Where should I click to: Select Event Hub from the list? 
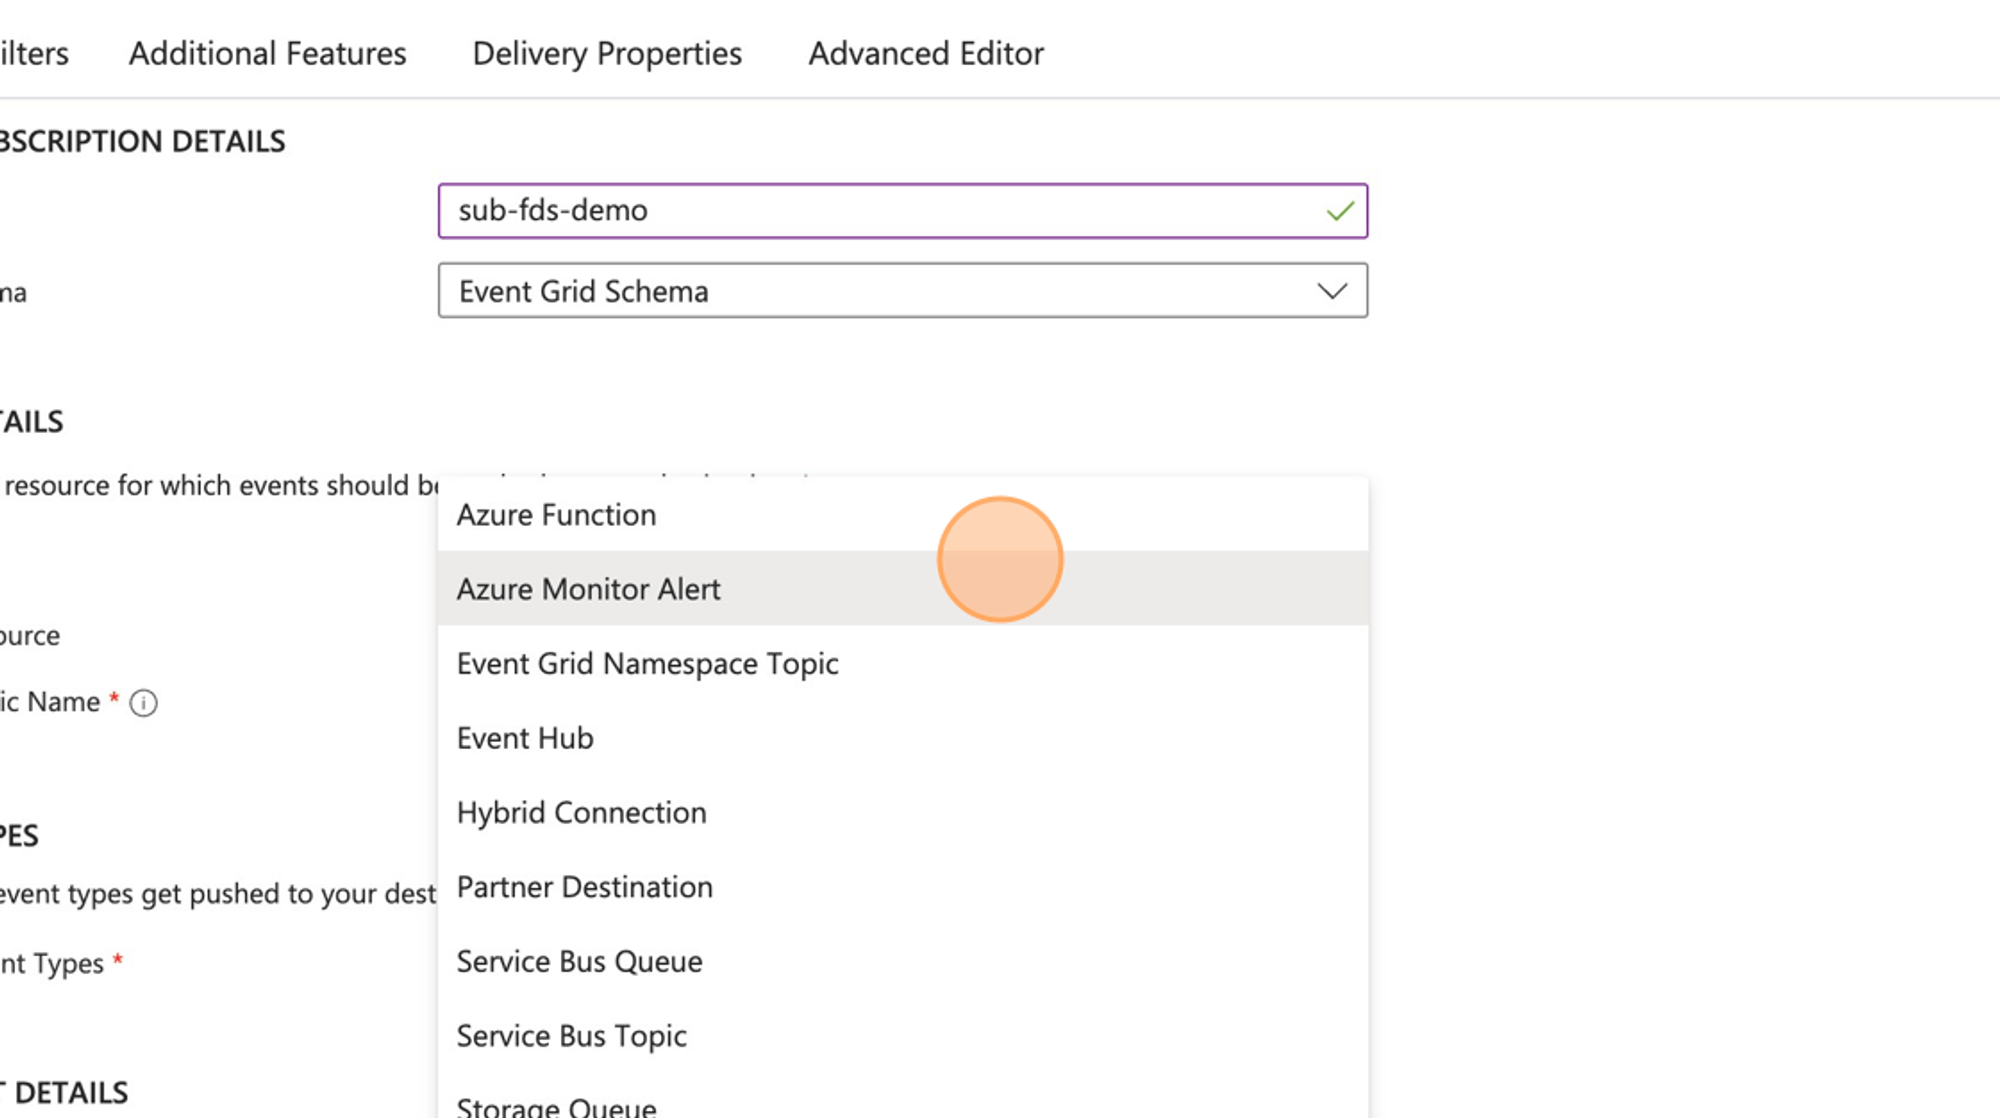pyautogui.click(x=902, y=738)
